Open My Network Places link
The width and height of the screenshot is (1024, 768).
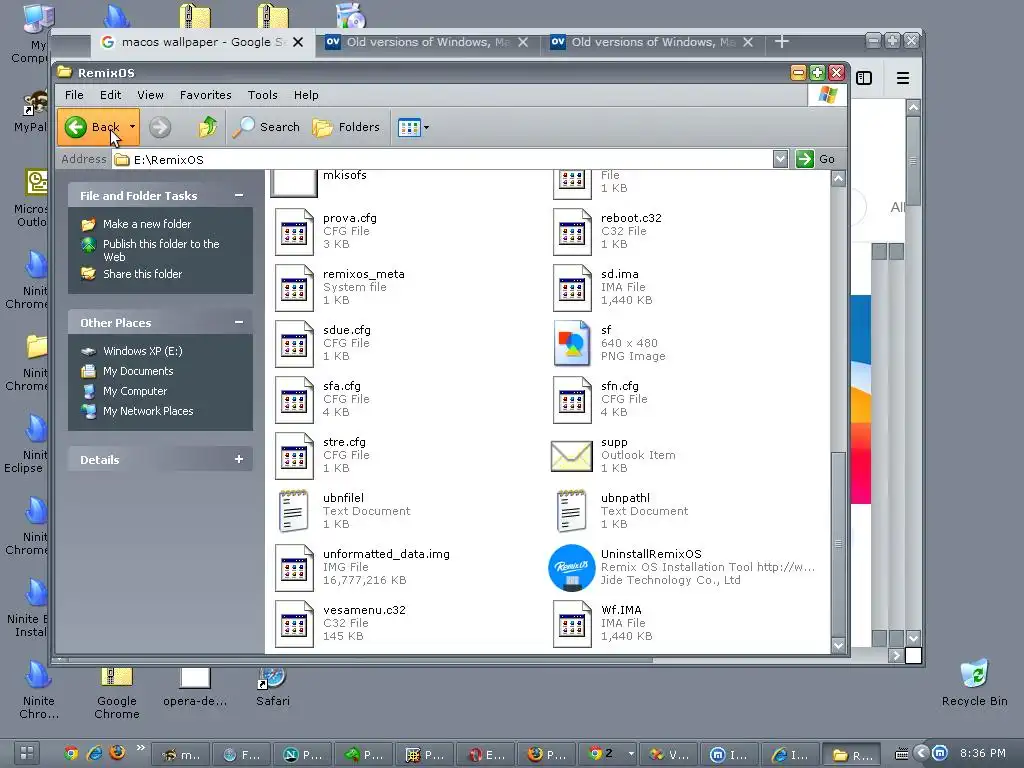148,411
